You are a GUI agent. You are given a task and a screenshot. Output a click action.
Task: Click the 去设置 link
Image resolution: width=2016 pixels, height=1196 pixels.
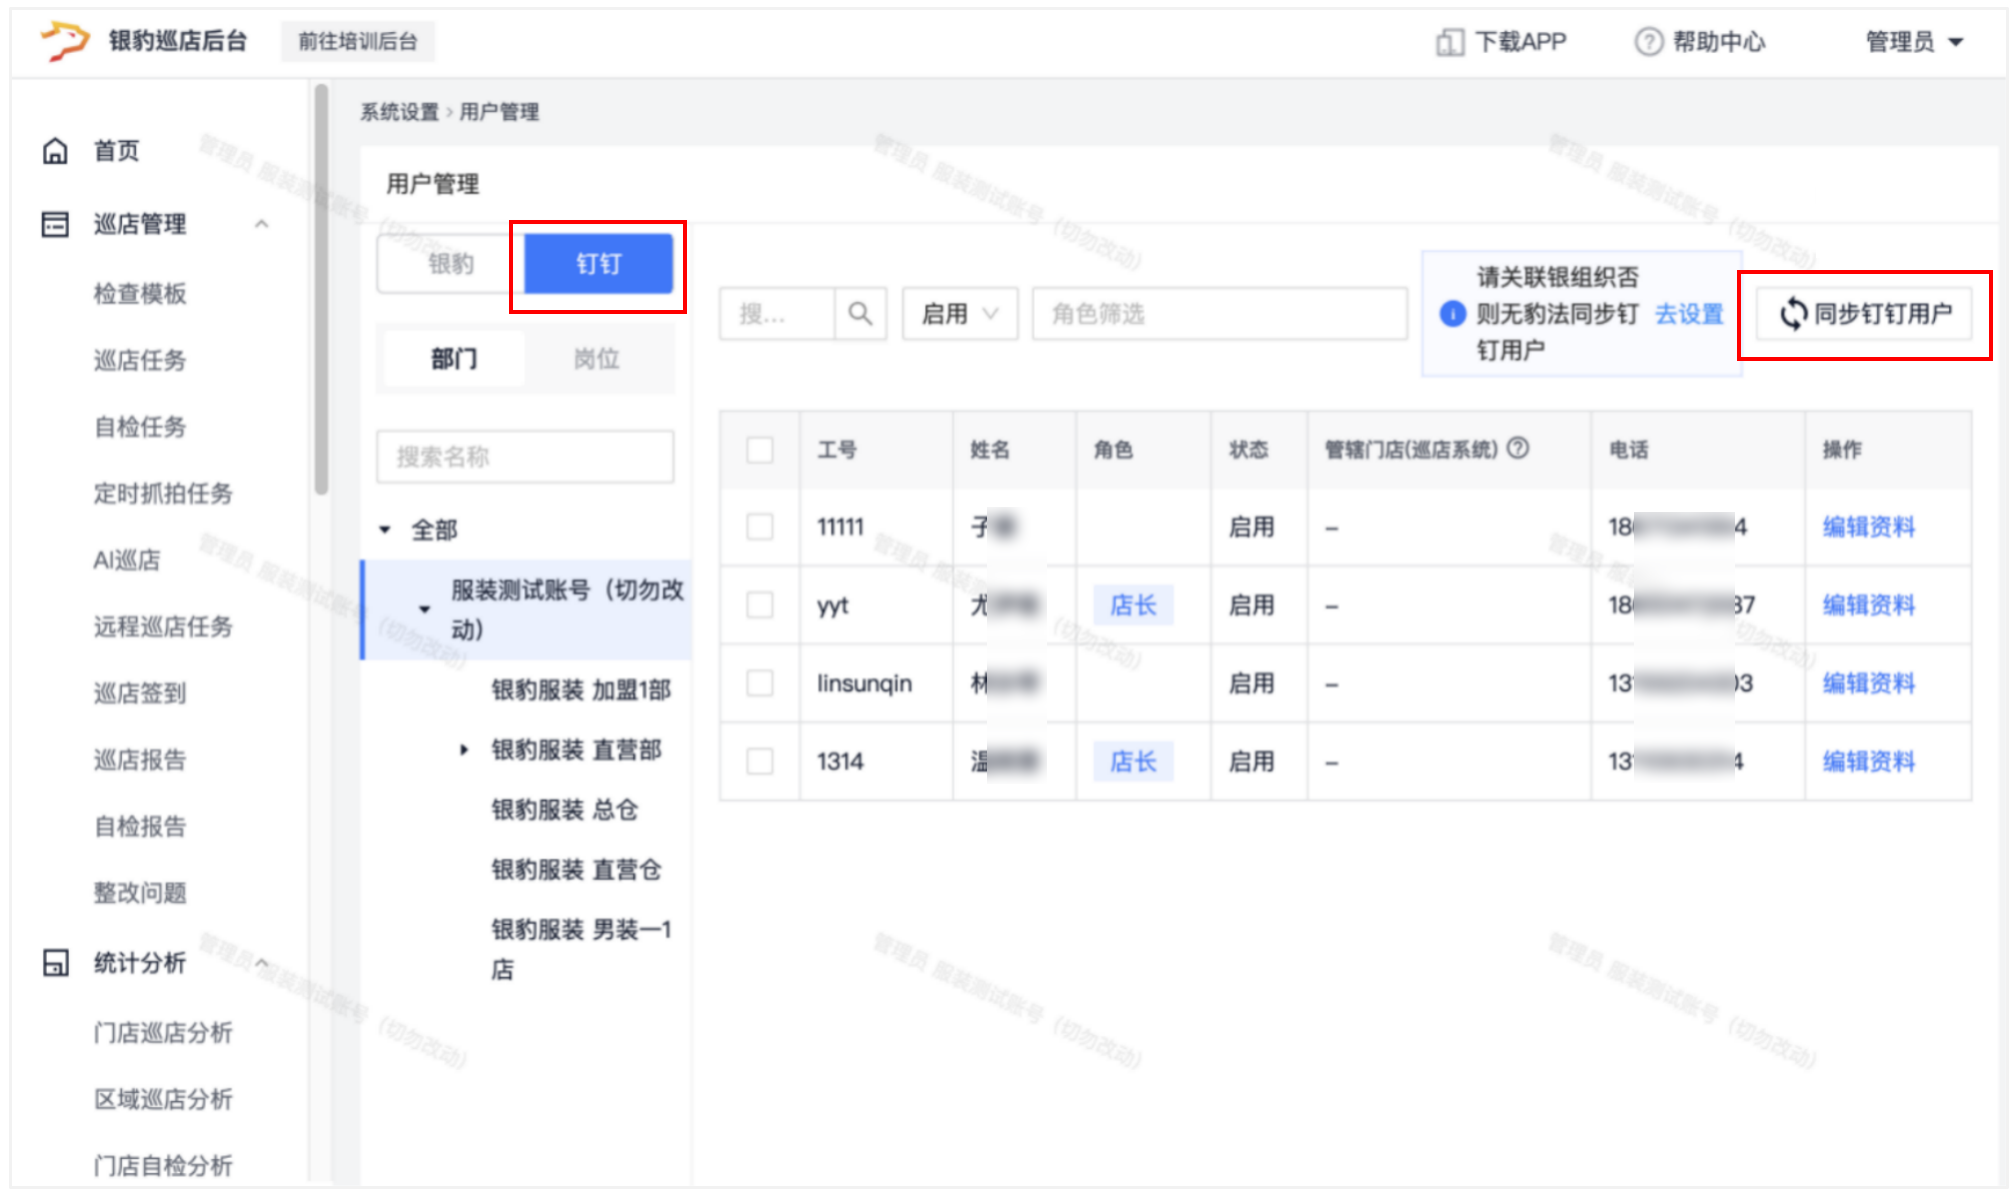pyautogui.click(x=1689, y=314)
